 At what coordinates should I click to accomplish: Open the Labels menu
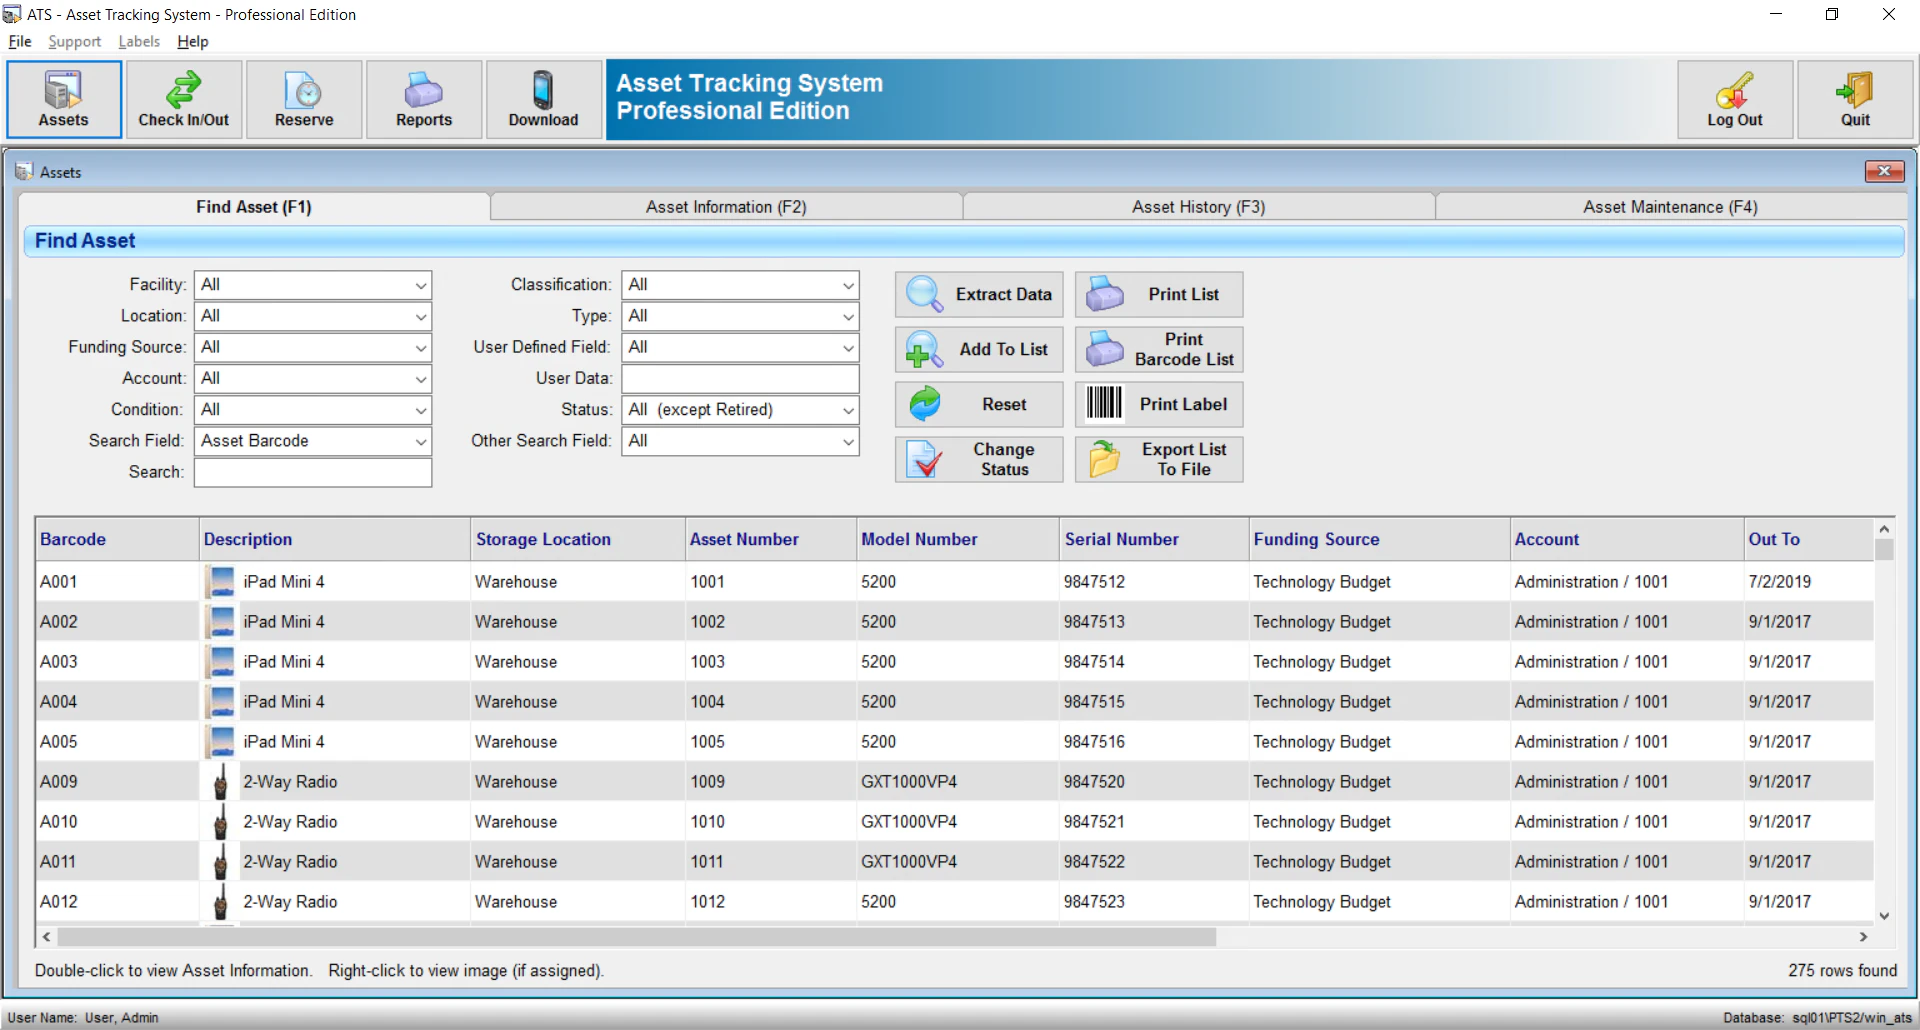138,42
